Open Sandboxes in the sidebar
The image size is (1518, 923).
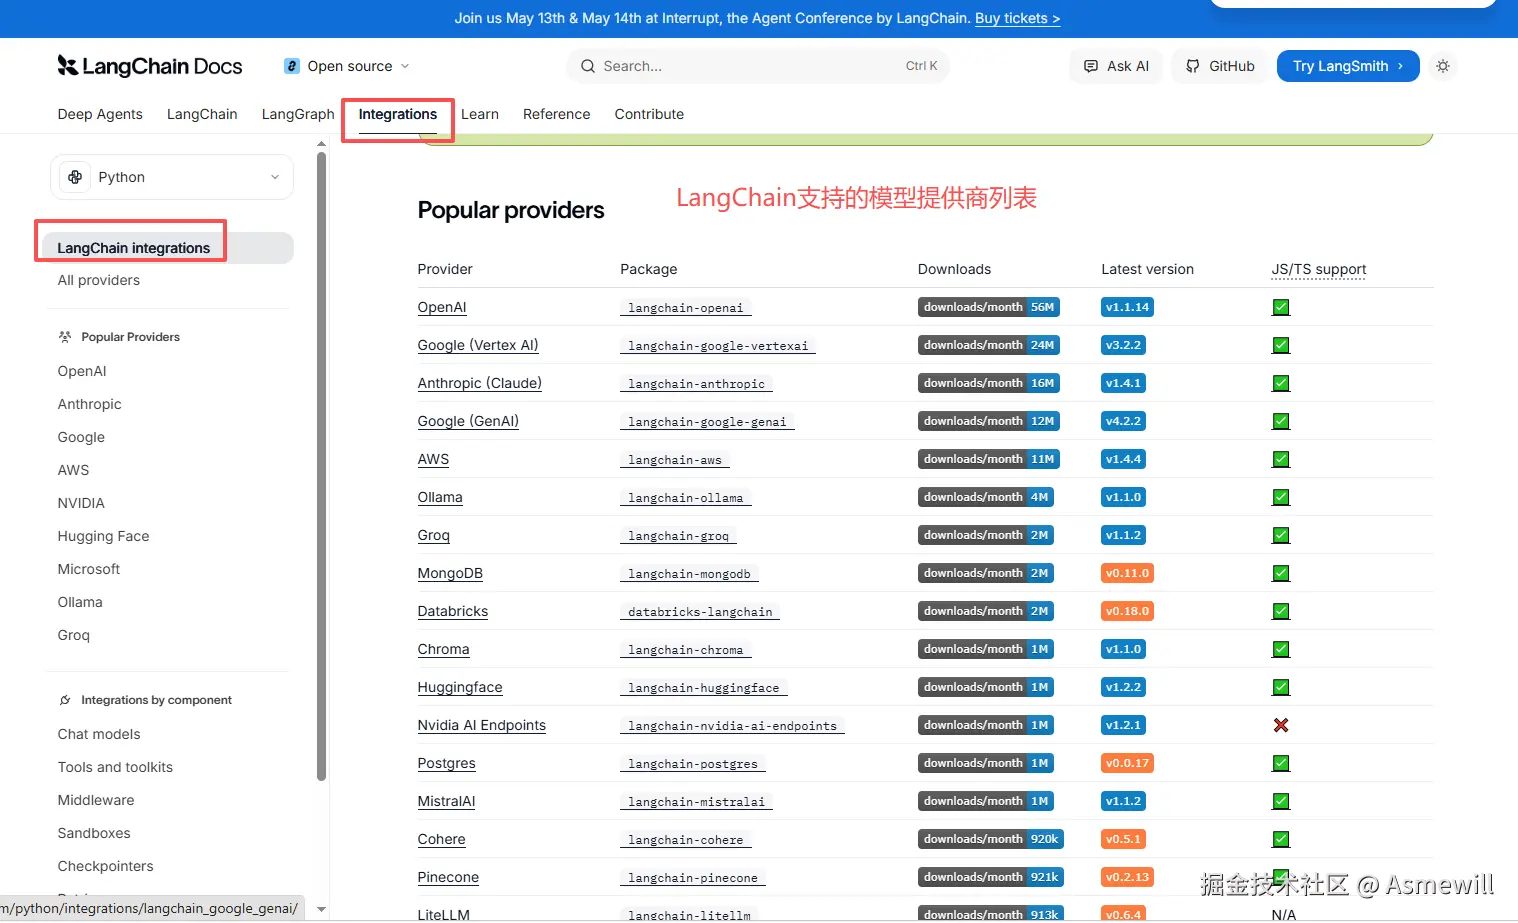[94, 833]
